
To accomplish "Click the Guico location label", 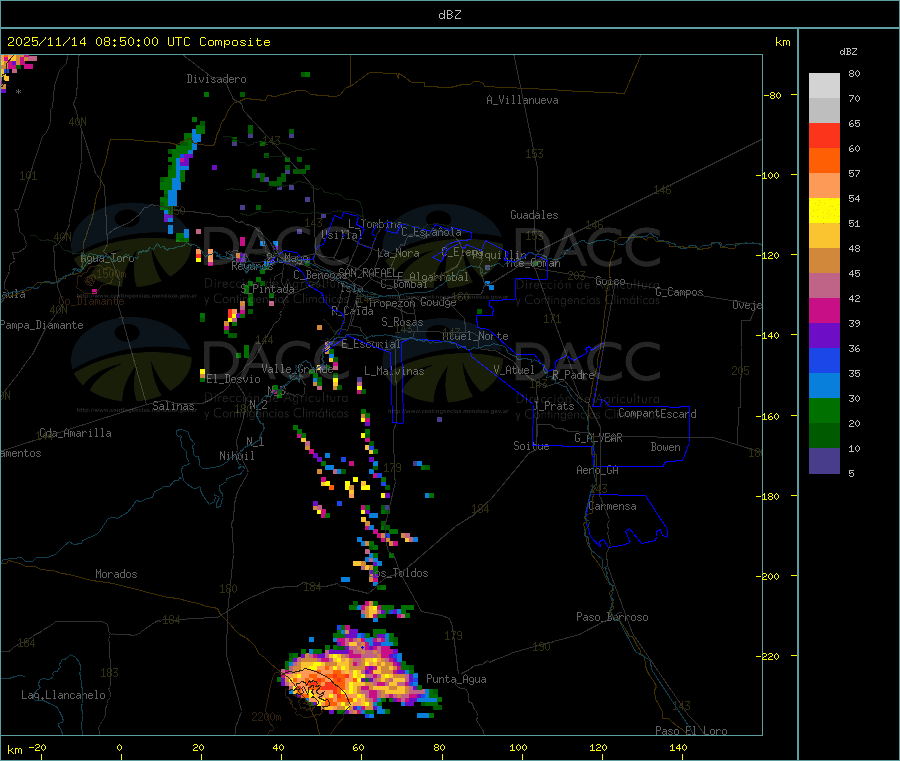I will (x=610, y=281).
